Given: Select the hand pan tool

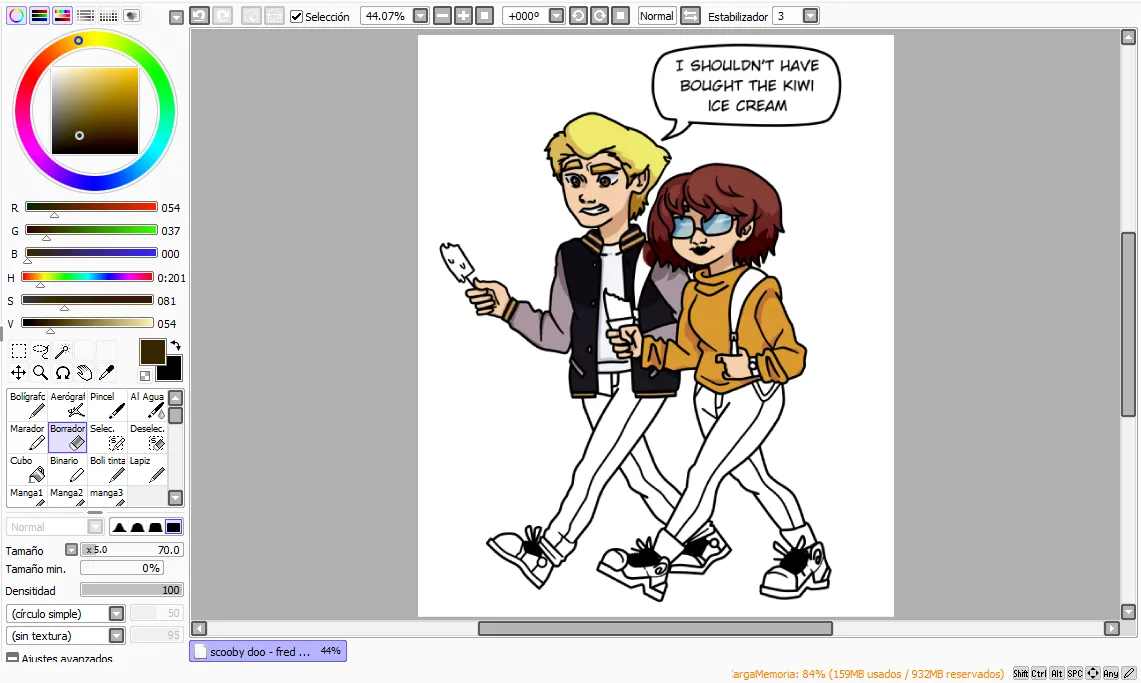Looking at the screenshot, I should pos(84,372).
